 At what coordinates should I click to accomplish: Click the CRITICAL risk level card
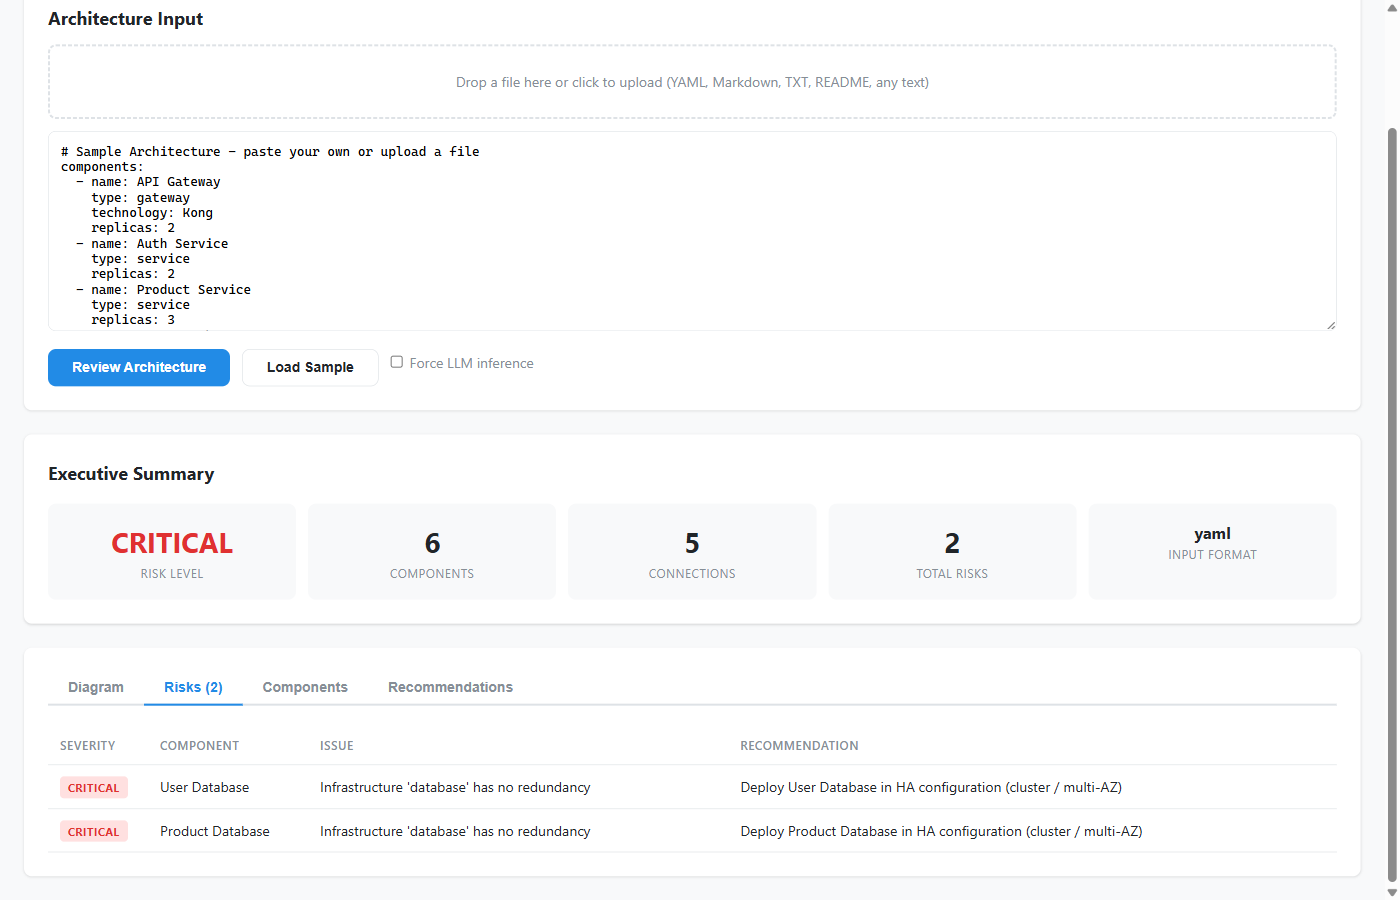tap(172, 552)
